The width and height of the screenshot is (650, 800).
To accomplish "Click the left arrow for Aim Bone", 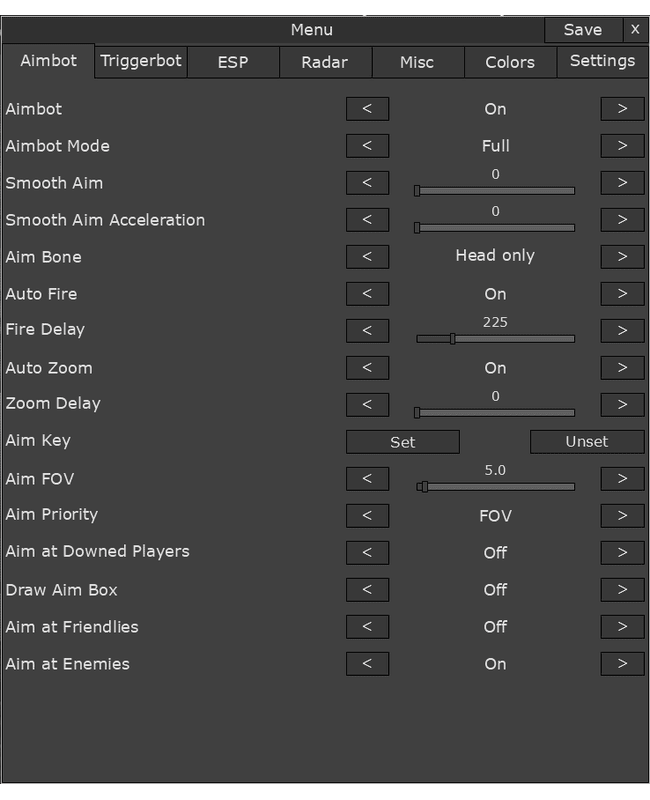I will (x=367, y=257).
